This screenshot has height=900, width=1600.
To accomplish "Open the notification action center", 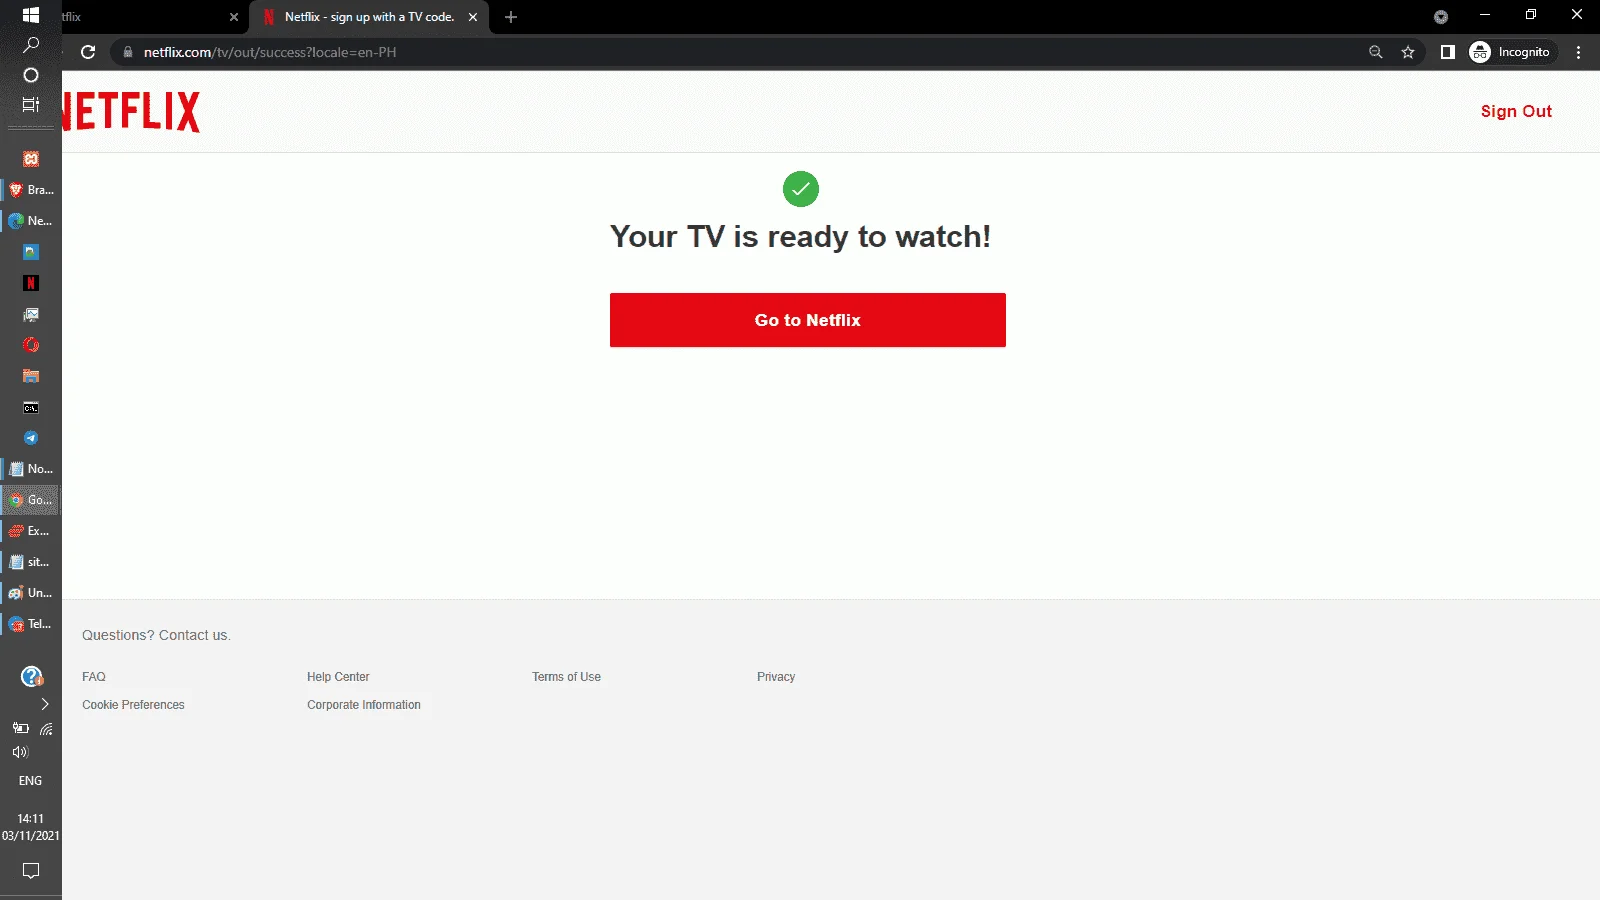I will pyautogui.click(x=31, y=871).
